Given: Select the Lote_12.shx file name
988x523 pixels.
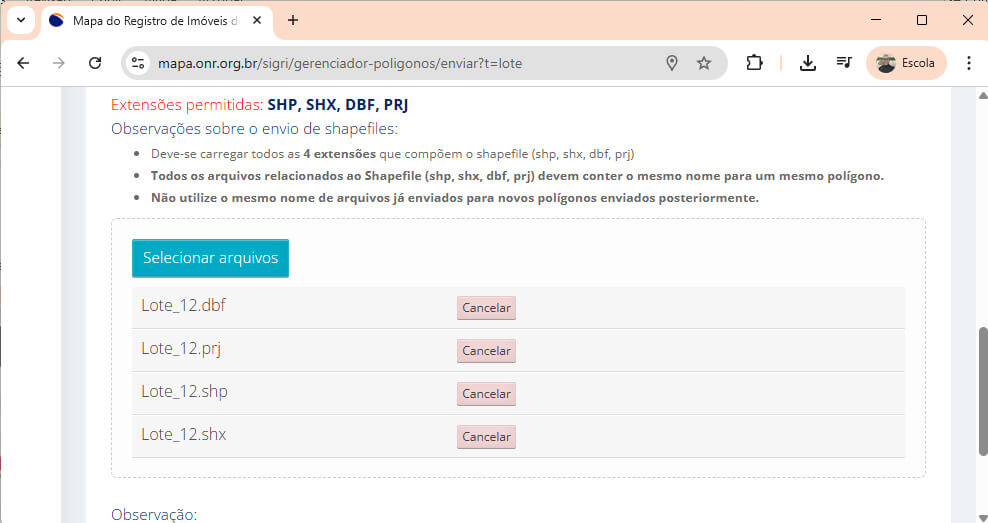Looking at the screenshot, I should point(184,434).
